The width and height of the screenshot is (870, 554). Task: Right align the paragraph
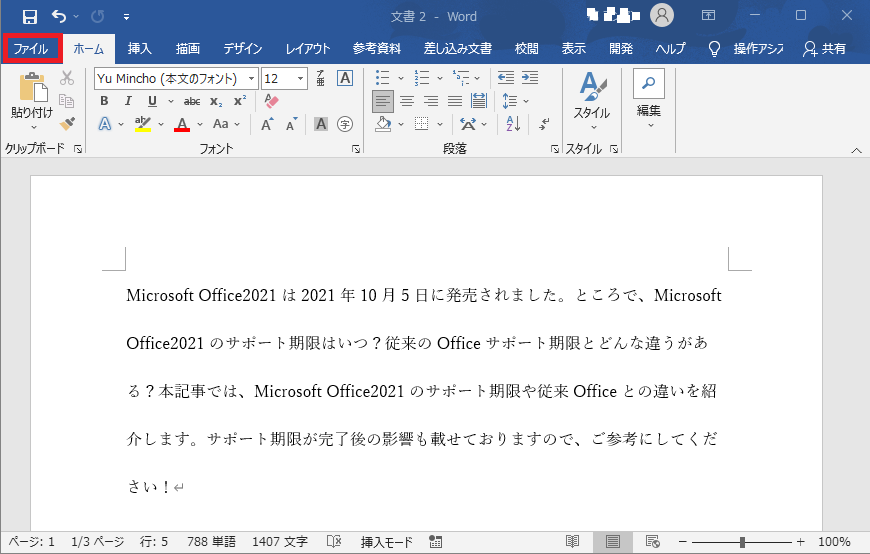431,101
